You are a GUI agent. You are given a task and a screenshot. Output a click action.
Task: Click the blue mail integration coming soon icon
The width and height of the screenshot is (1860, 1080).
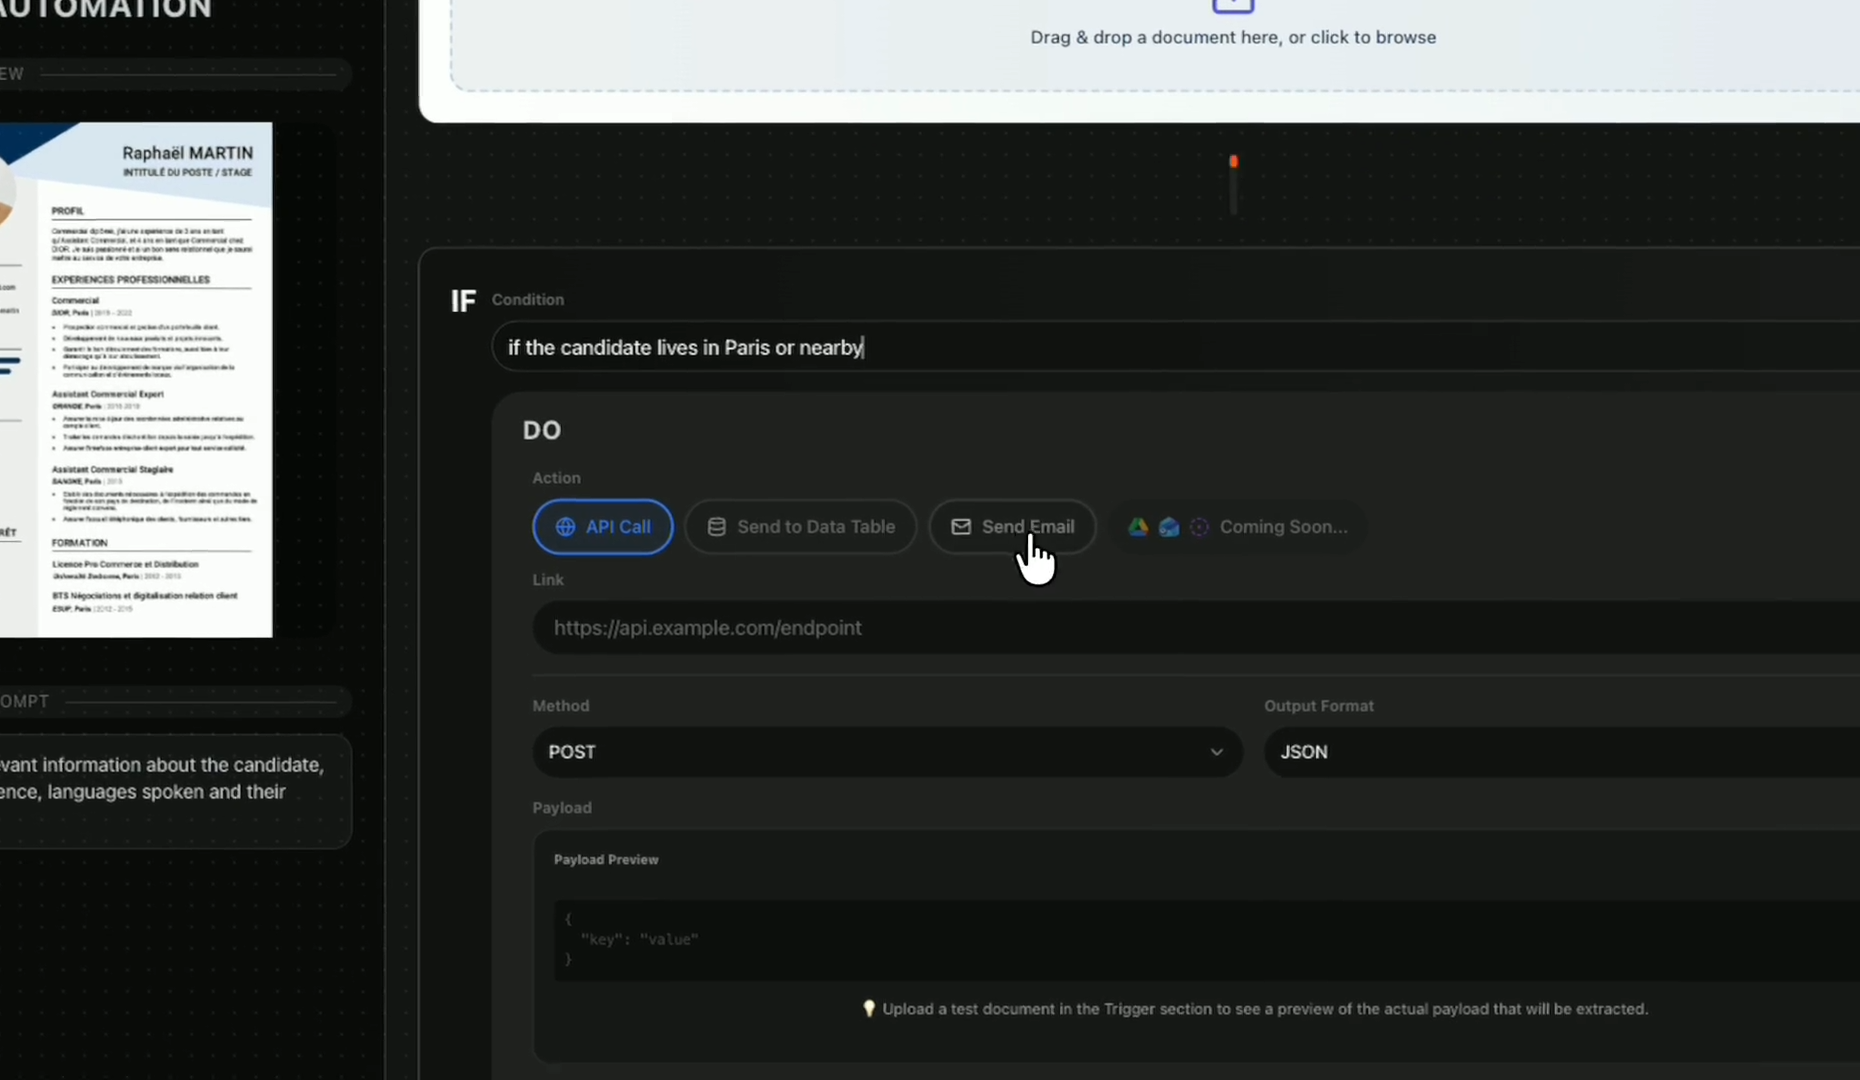coord(1168,527)
